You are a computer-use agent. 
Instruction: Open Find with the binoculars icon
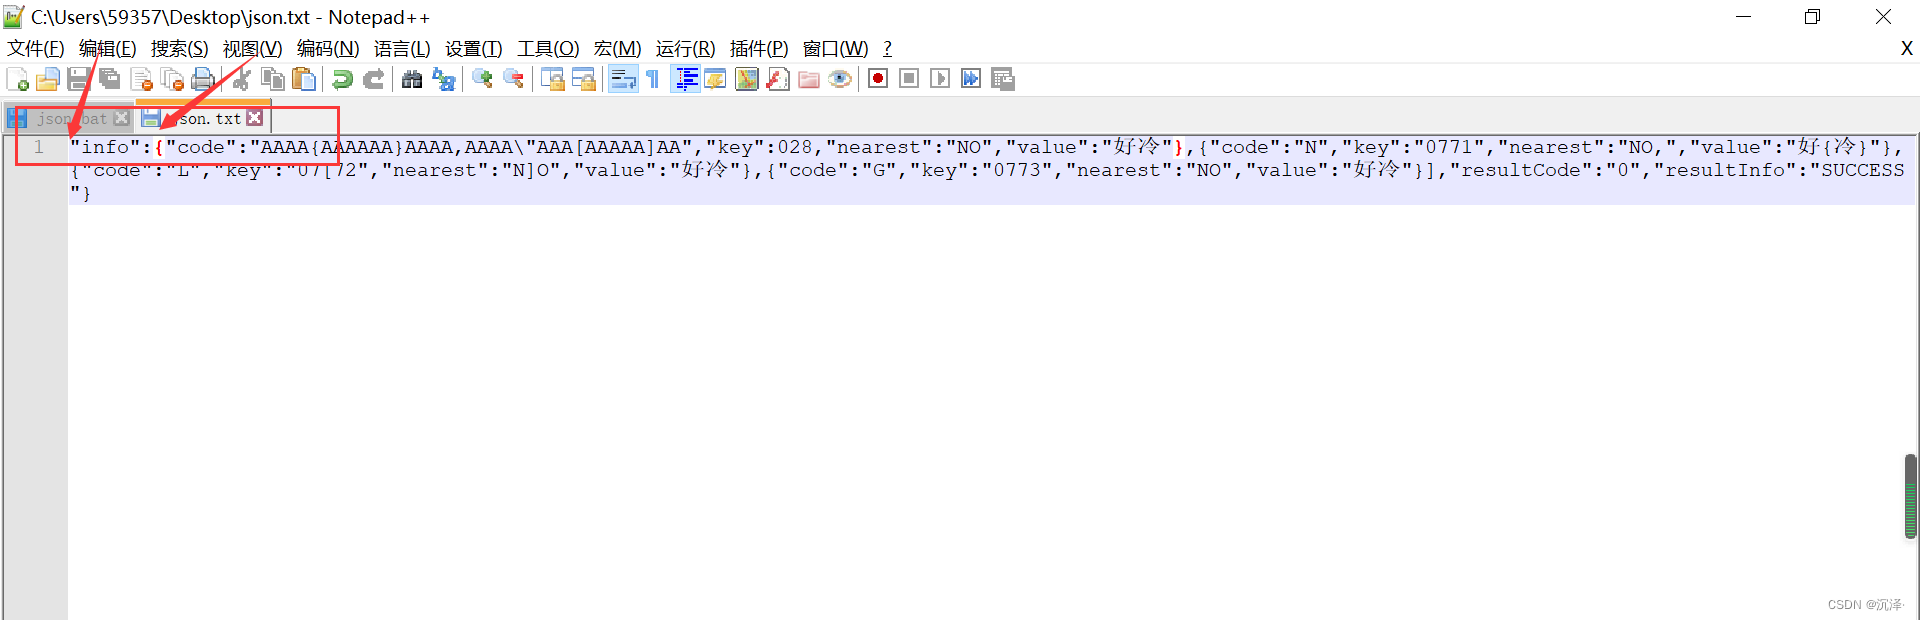tap(411, 79)
